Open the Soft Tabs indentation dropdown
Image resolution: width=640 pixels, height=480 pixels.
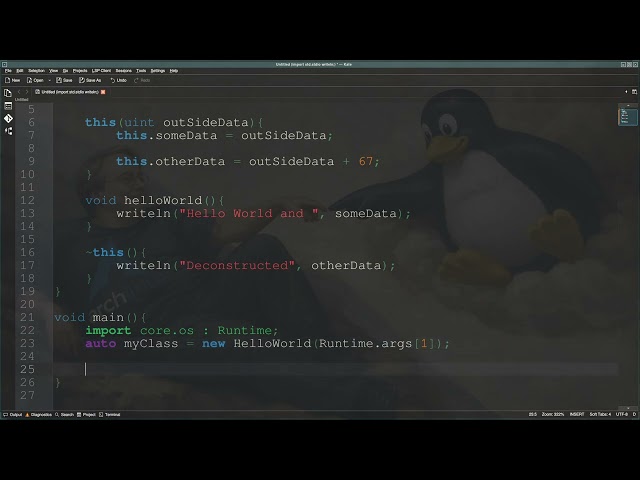(x=600, y=414)
